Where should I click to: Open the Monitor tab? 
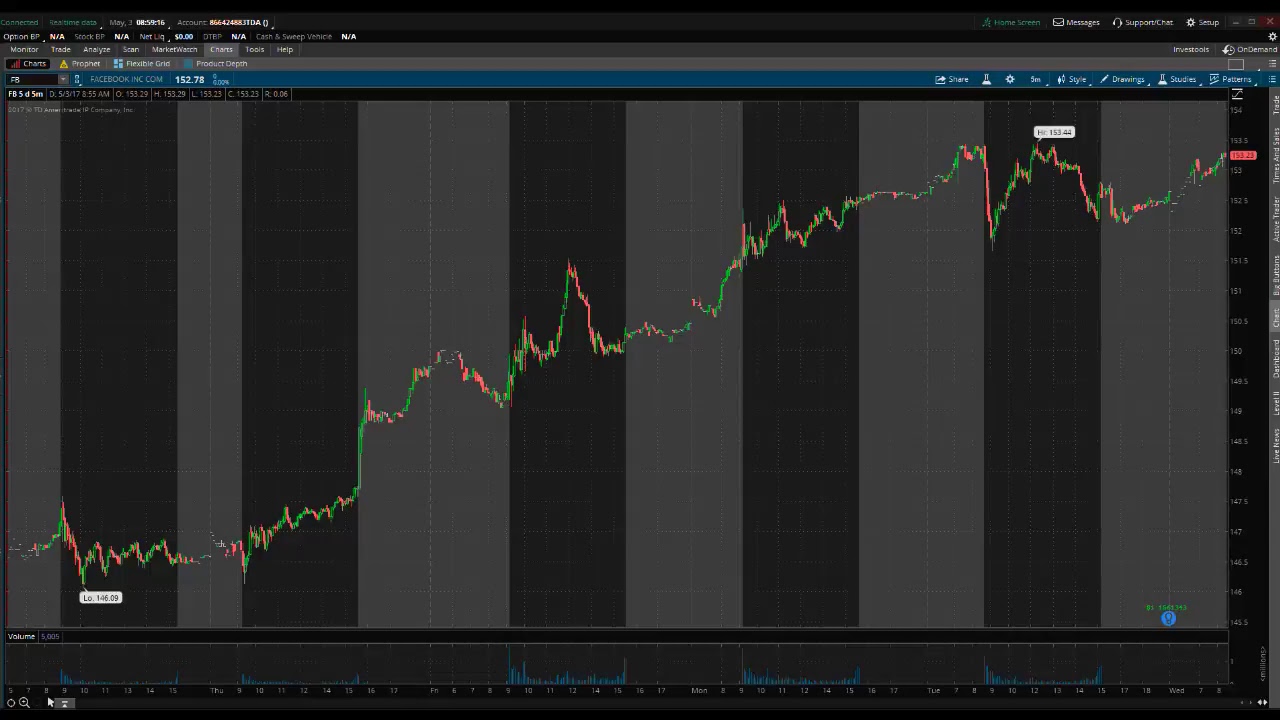coord(24,49)
